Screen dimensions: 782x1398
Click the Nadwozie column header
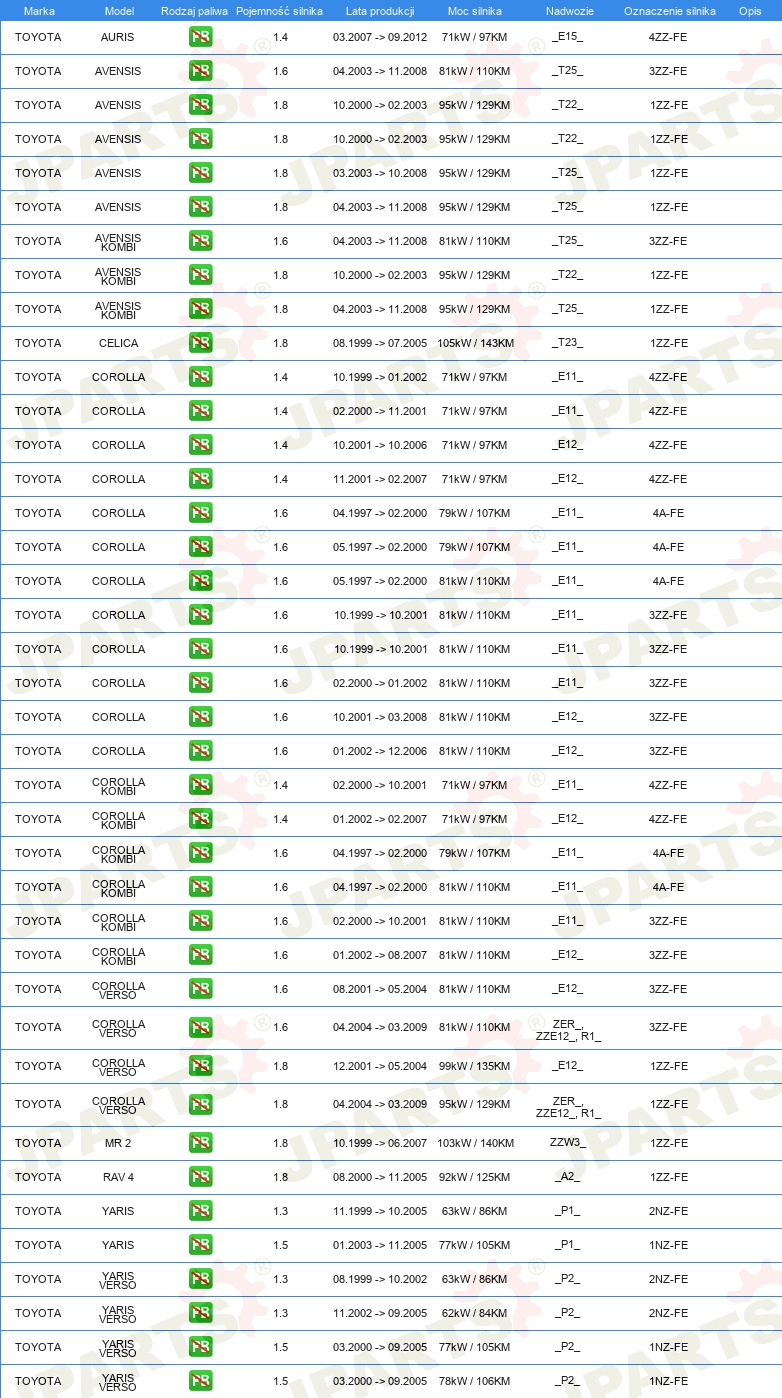pos(569,11)
